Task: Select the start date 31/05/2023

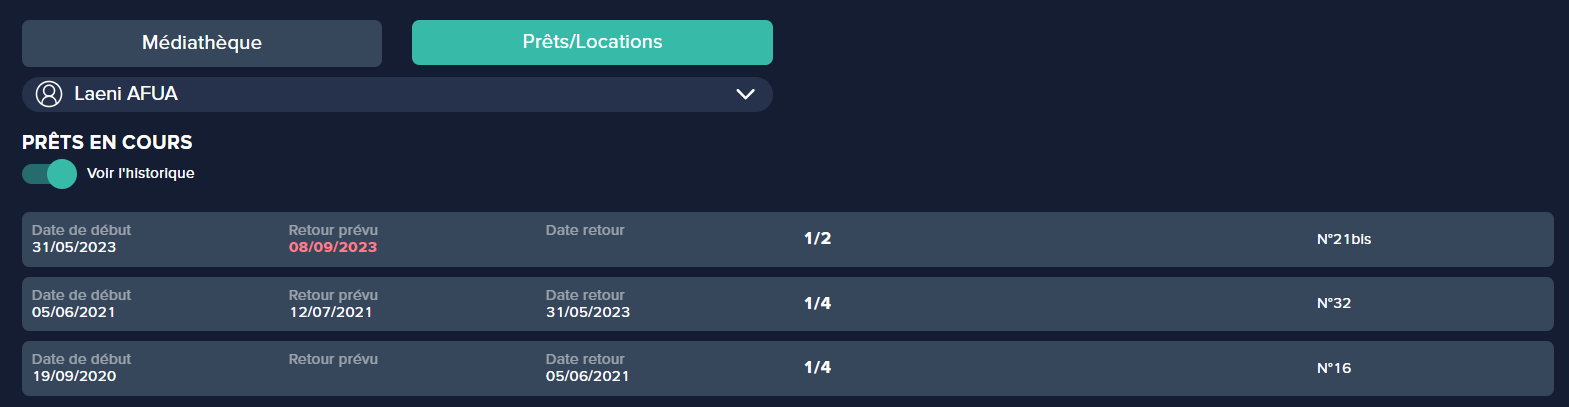Action: click(x=74, y=247)
